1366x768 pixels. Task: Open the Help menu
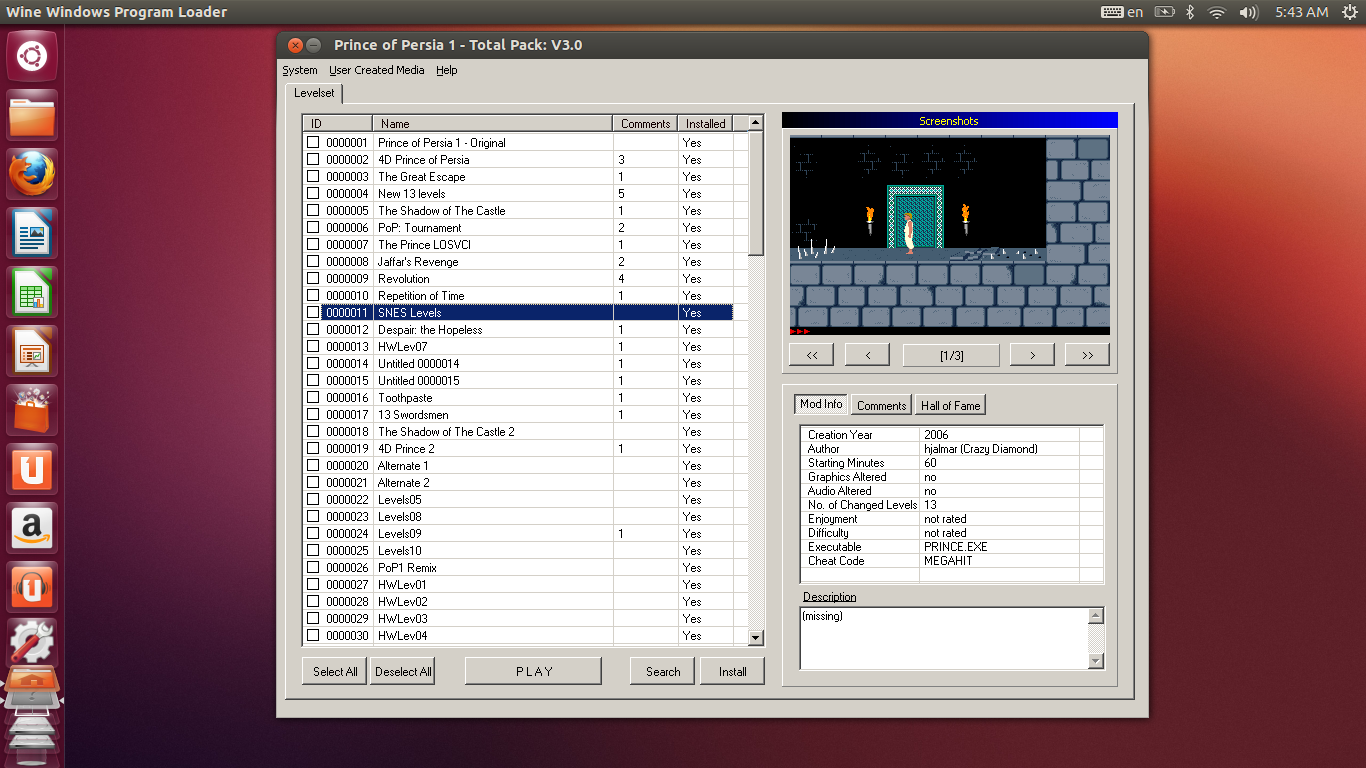pos(447,70)
